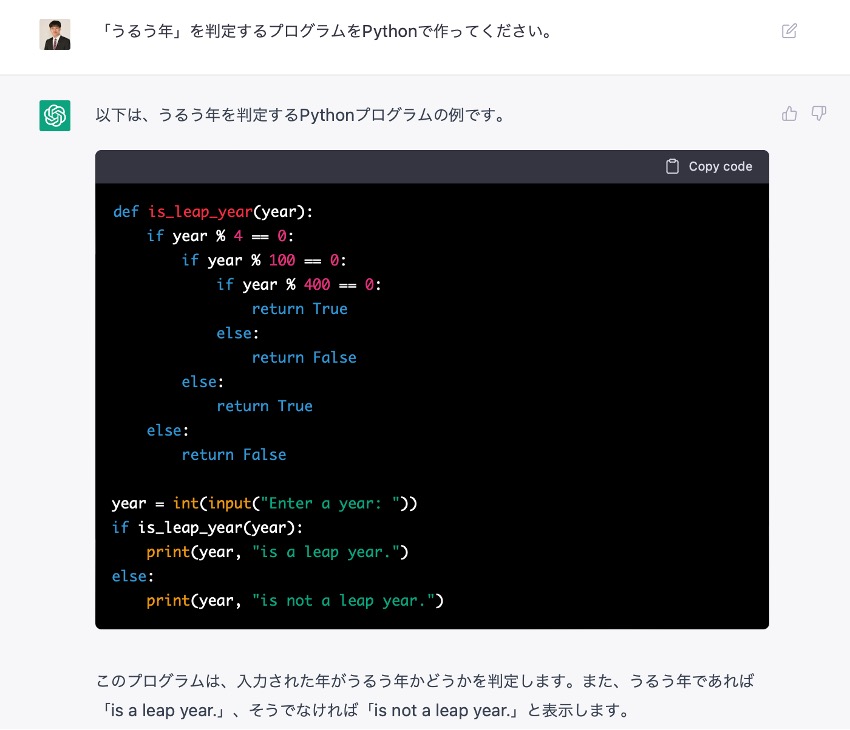The width and height of the screenshot is (850, 730).
Task: Click the 'if year % 400 == 0' line
Action: click(x=299, y=285)
